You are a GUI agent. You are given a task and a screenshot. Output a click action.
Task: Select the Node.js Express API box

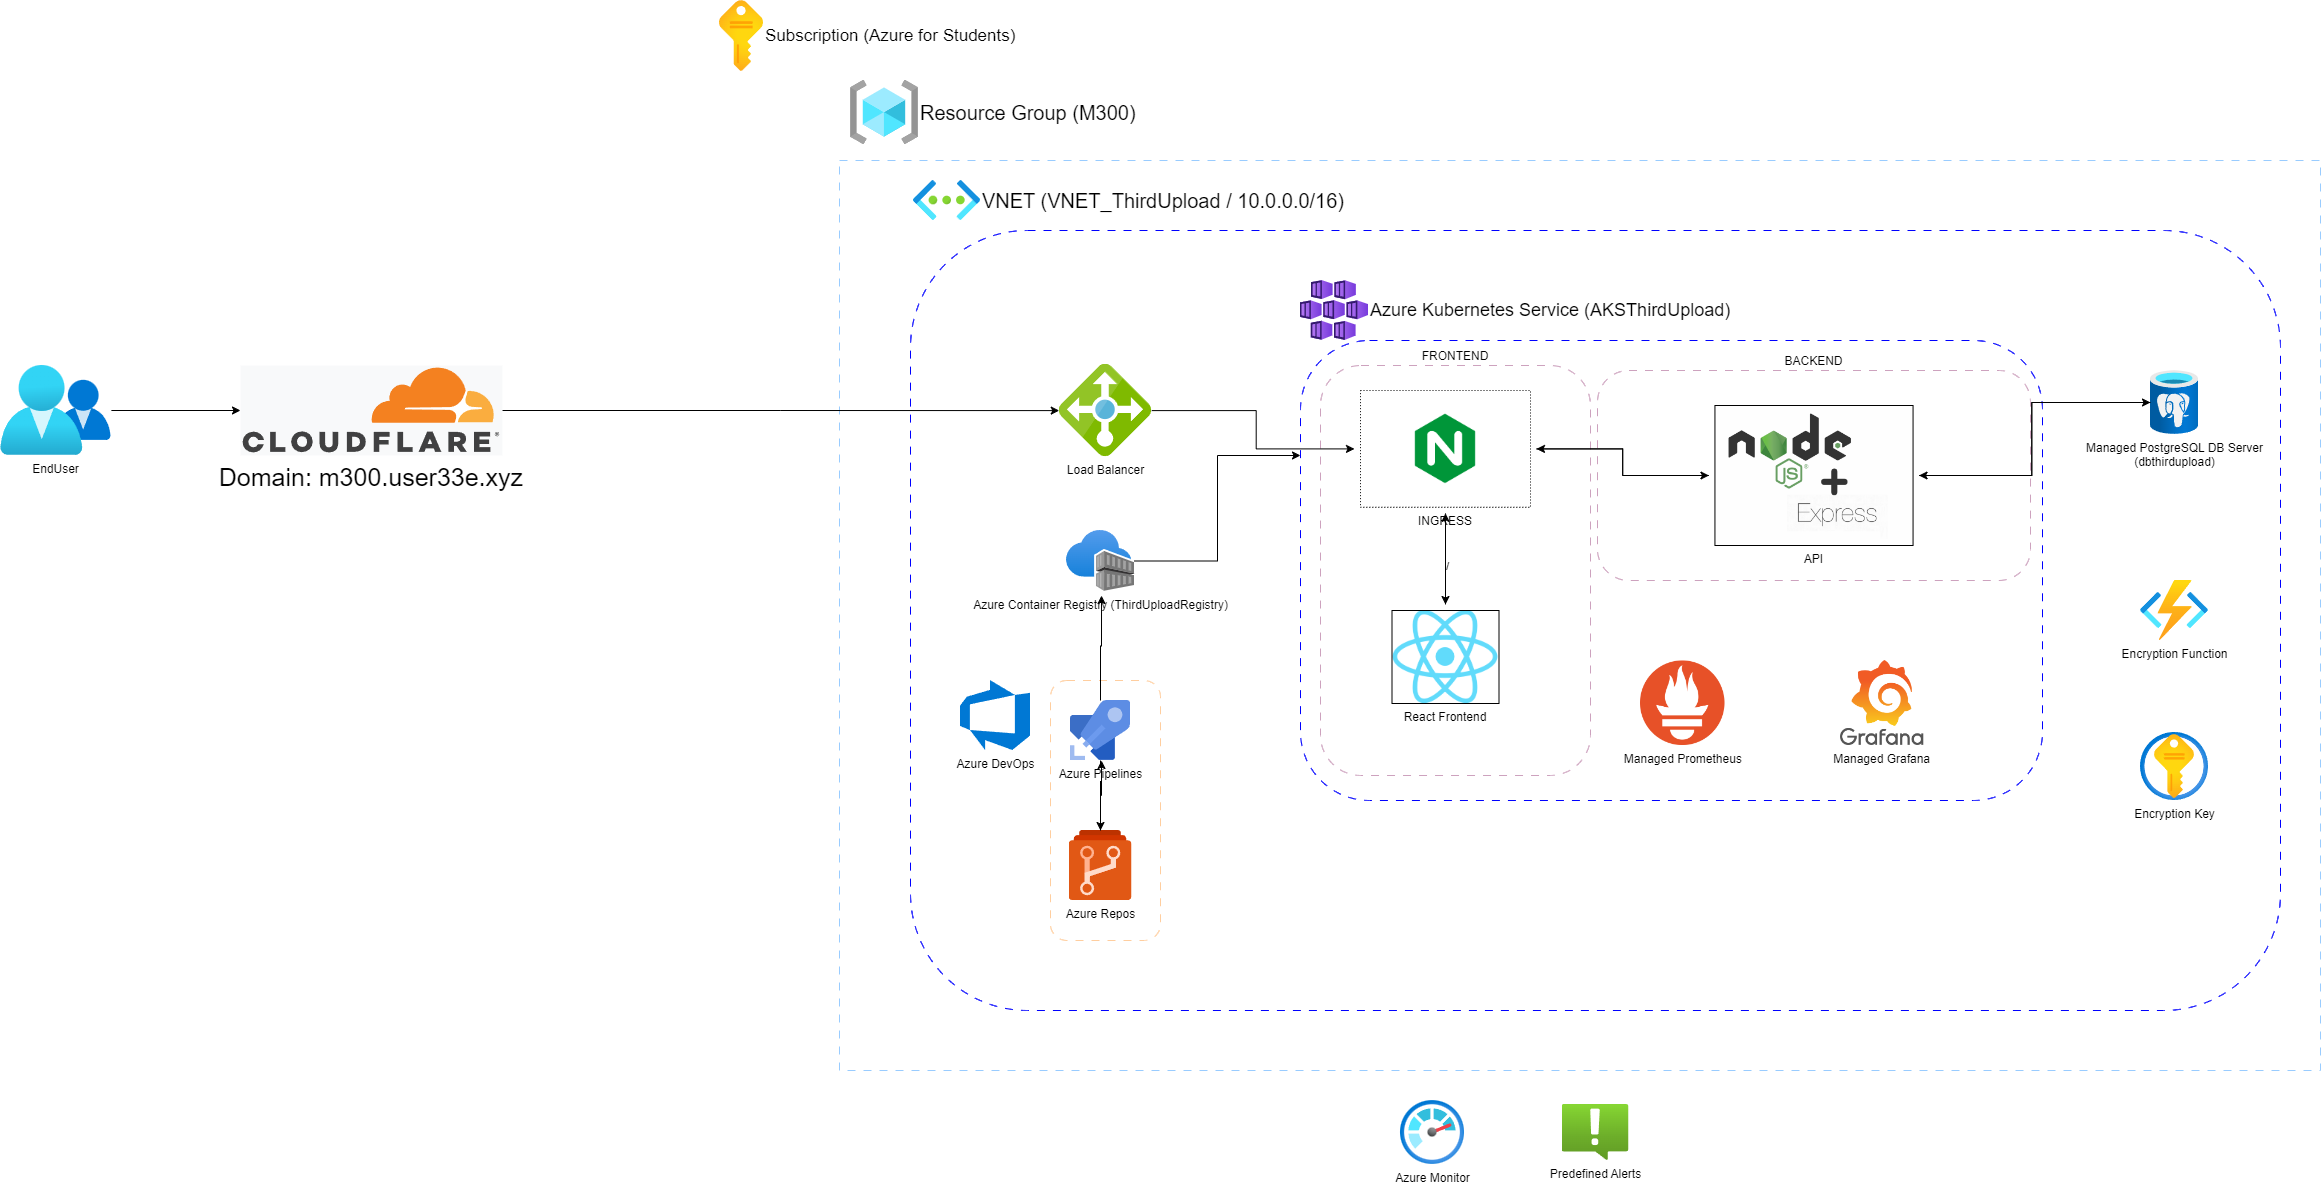pyautogui.click(x=1813, y=475)
